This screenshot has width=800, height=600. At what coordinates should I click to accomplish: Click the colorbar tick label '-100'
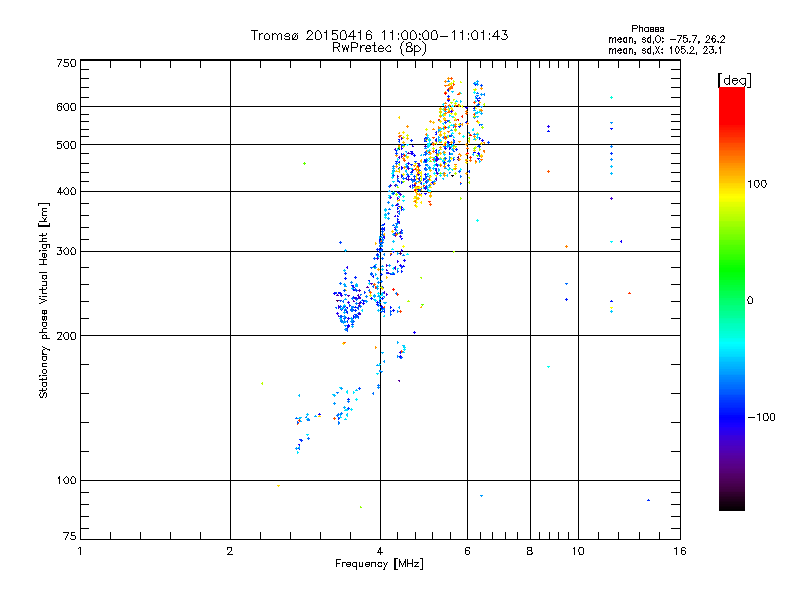[x=761, y=417]
